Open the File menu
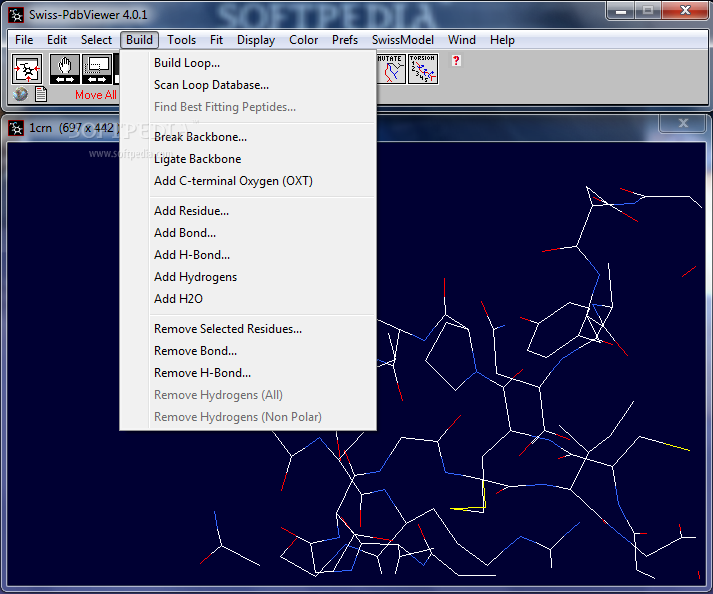 [x=24, y=40]
